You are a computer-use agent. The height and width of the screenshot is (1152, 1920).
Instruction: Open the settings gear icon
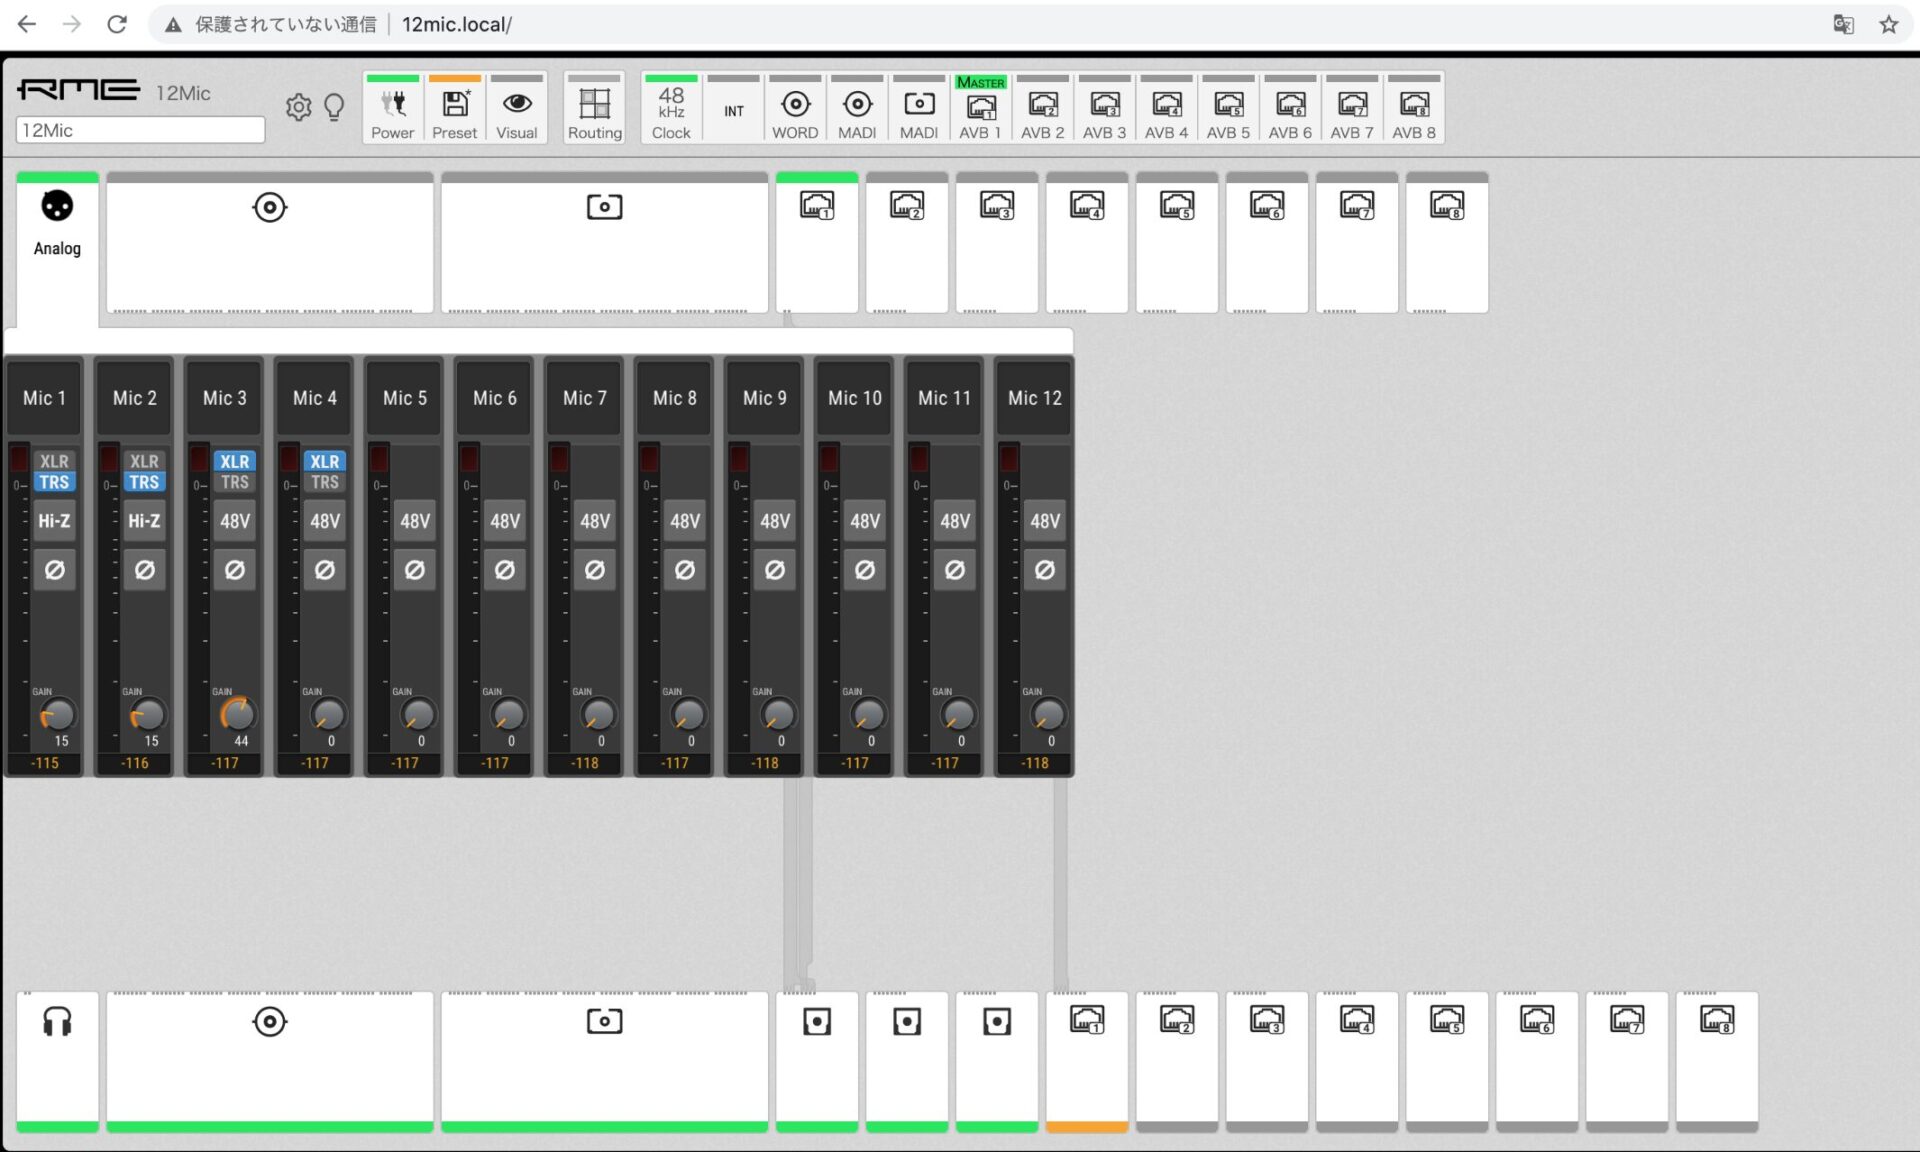click(298, 107)
